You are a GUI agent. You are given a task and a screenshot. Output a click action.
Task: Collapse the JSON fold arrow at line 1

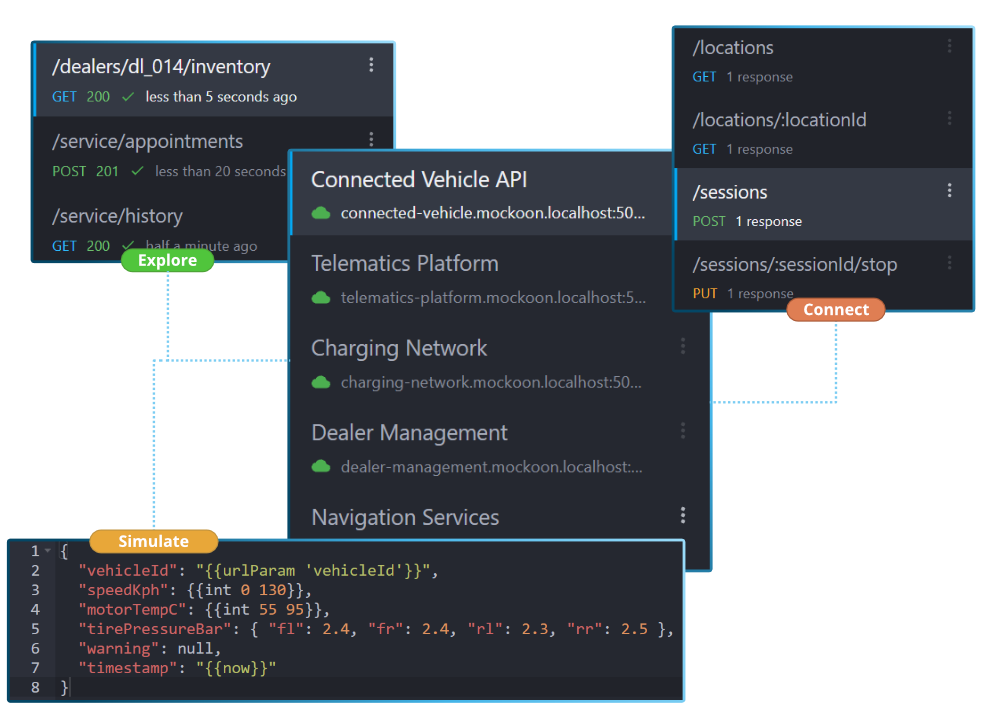48,551
